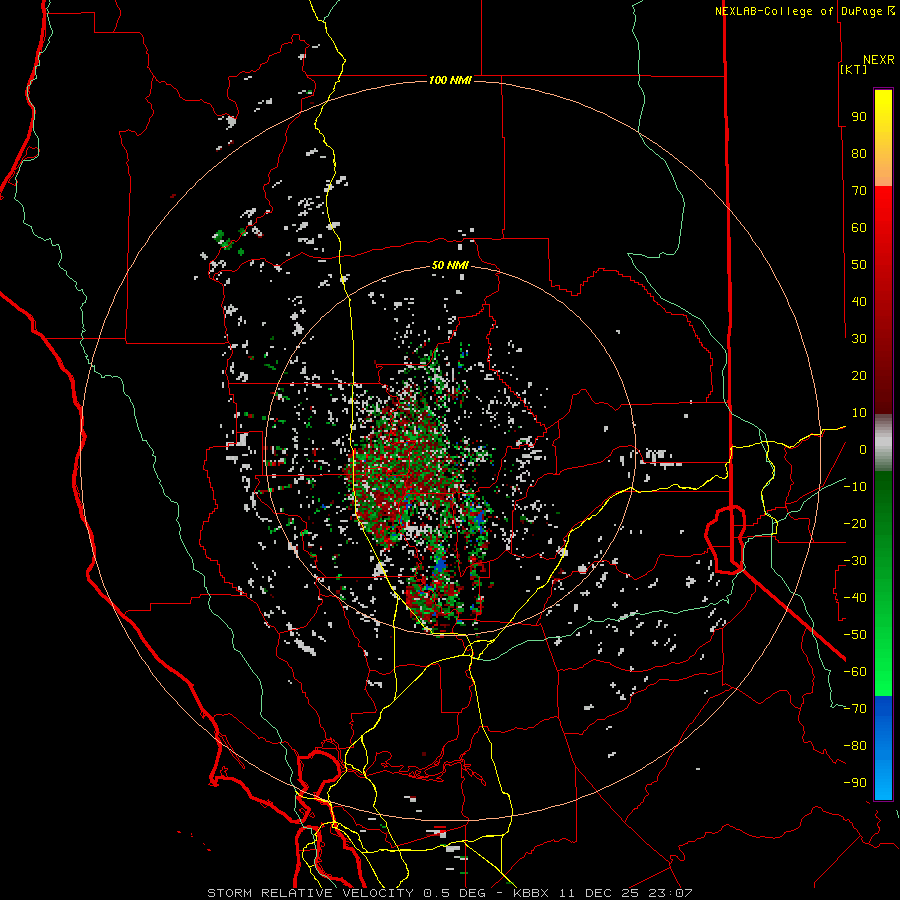Screen dimensions: 900x900
Task: Click the 100 NMI range ring label
Action: point(450,80)
